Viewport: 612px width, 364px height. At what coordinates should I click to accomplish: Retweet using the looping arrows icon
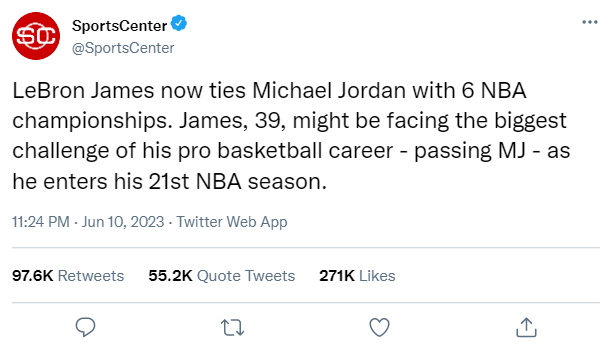[x=232, y=327]
